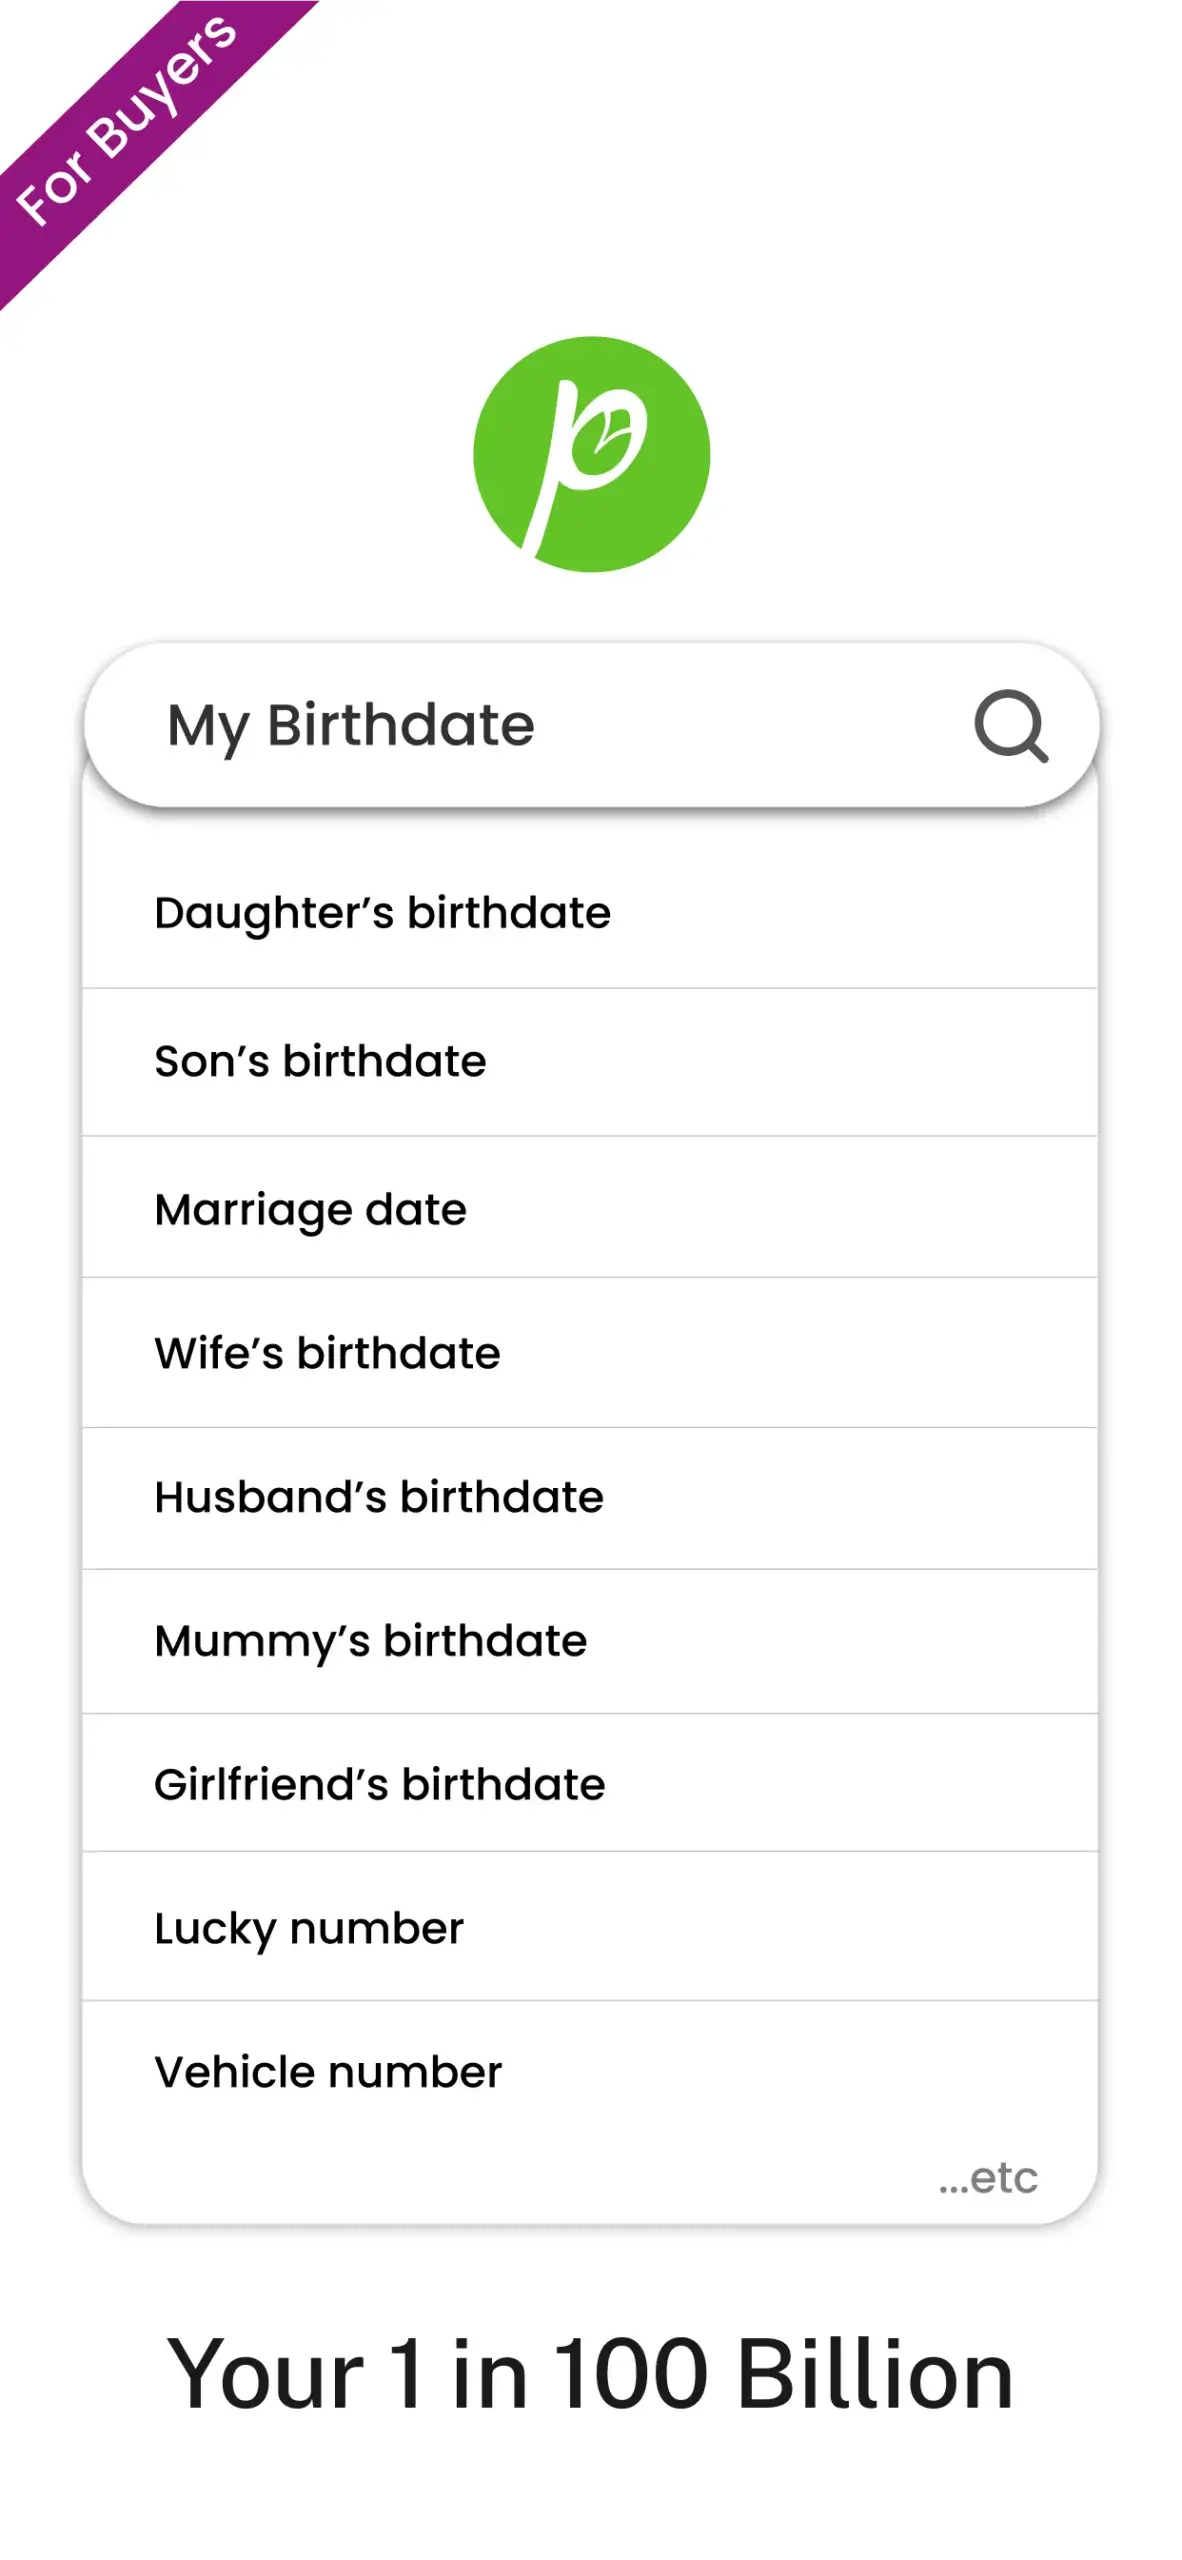Pick the Marriage date suggestion

[590, 1208]
